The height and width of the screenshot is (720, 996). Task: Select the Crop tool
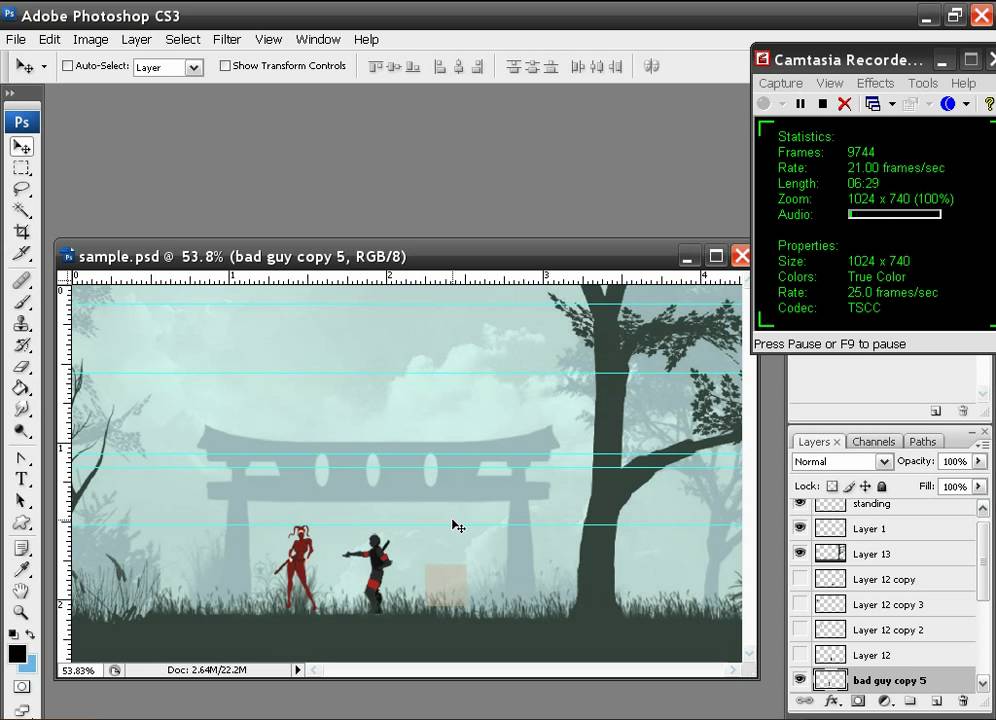click(x=21, y=232)
